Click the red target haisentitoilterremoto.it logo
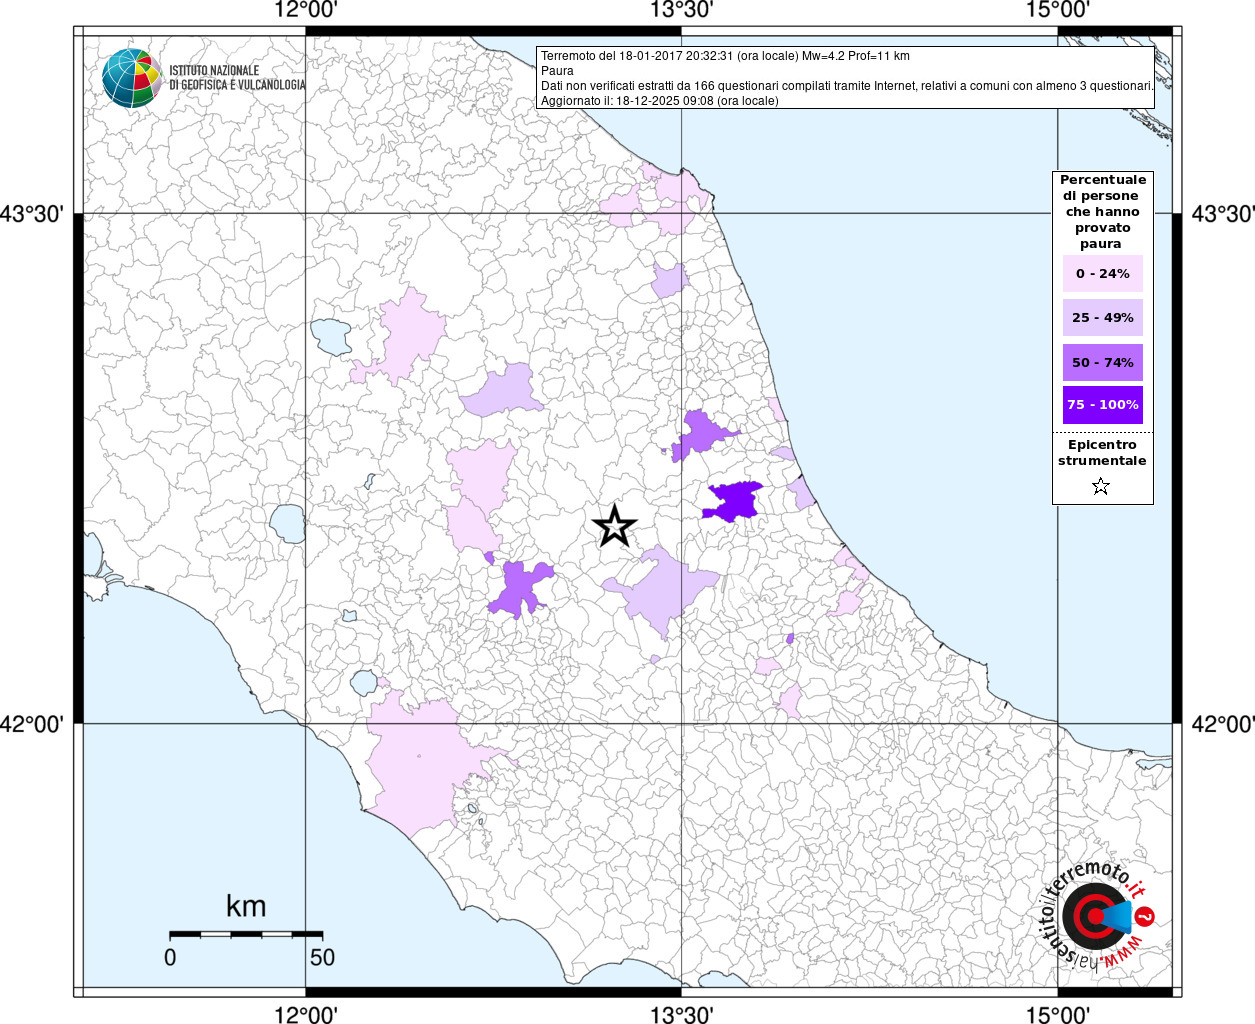1255x1024 pixels. [x=1093, y=915]
